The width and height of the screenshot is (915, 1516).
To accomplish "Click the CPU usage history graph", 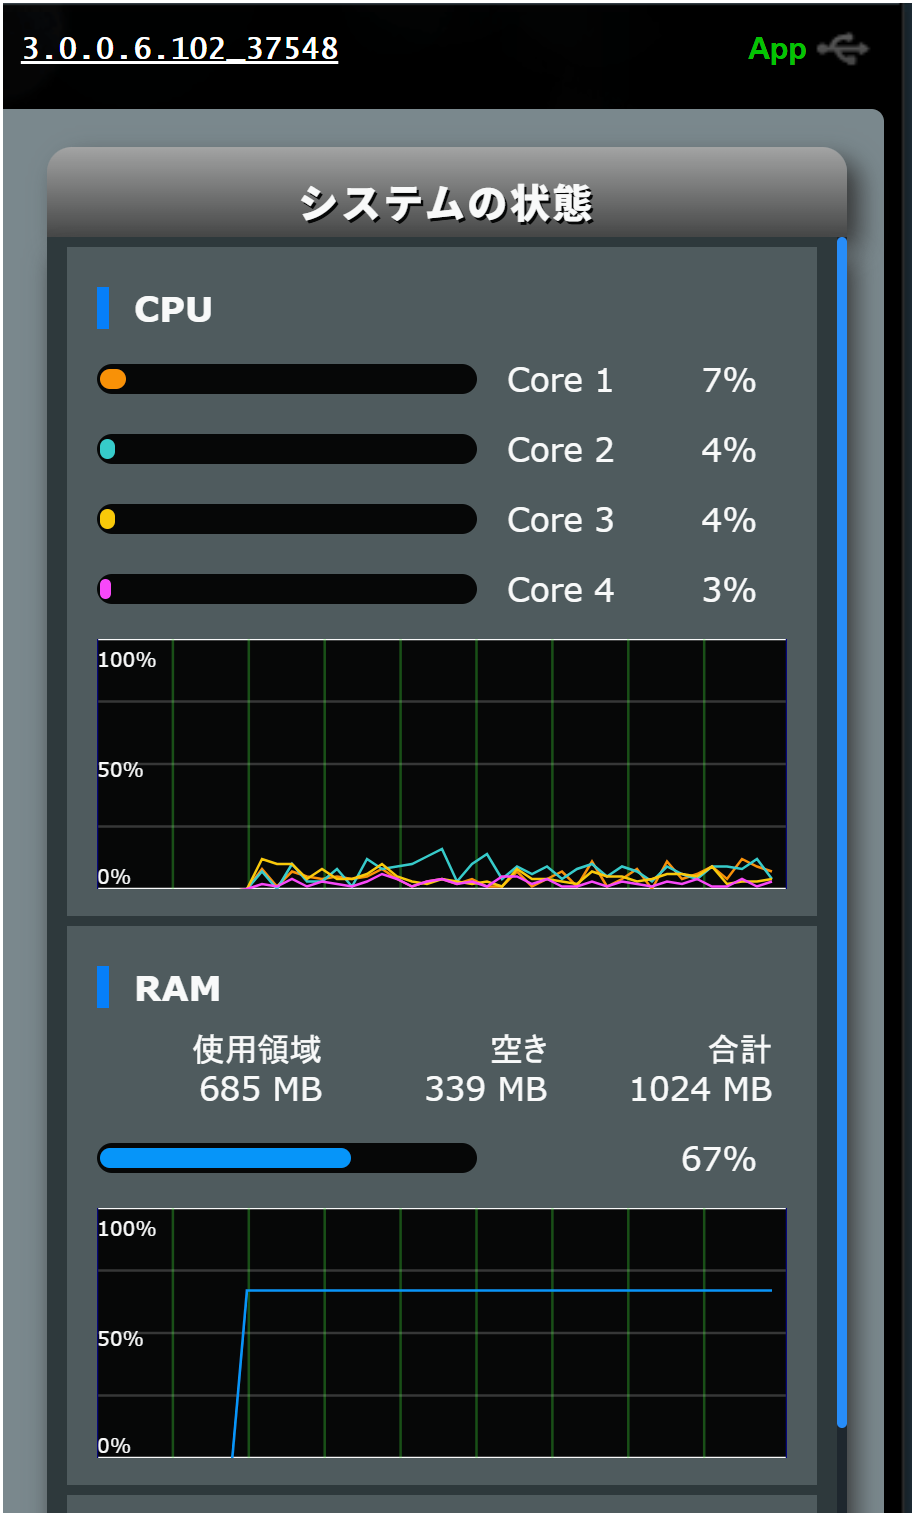I will tap(442, 764).
